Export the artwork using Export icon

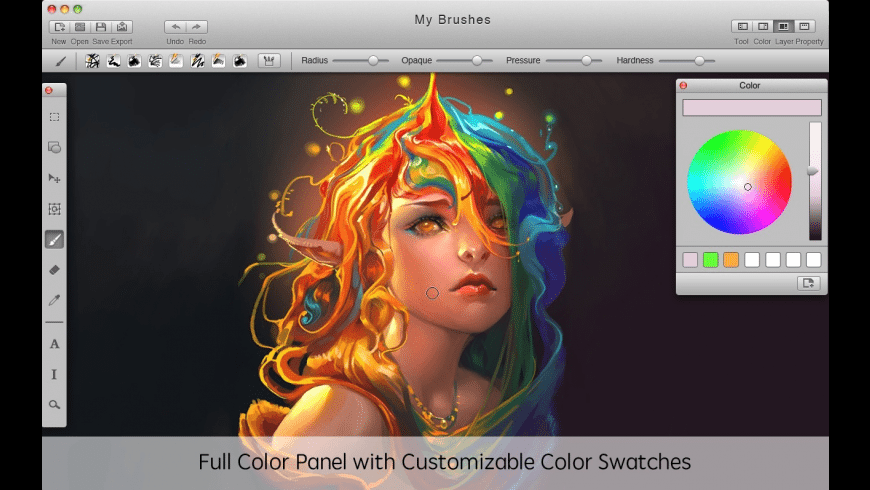122,27
